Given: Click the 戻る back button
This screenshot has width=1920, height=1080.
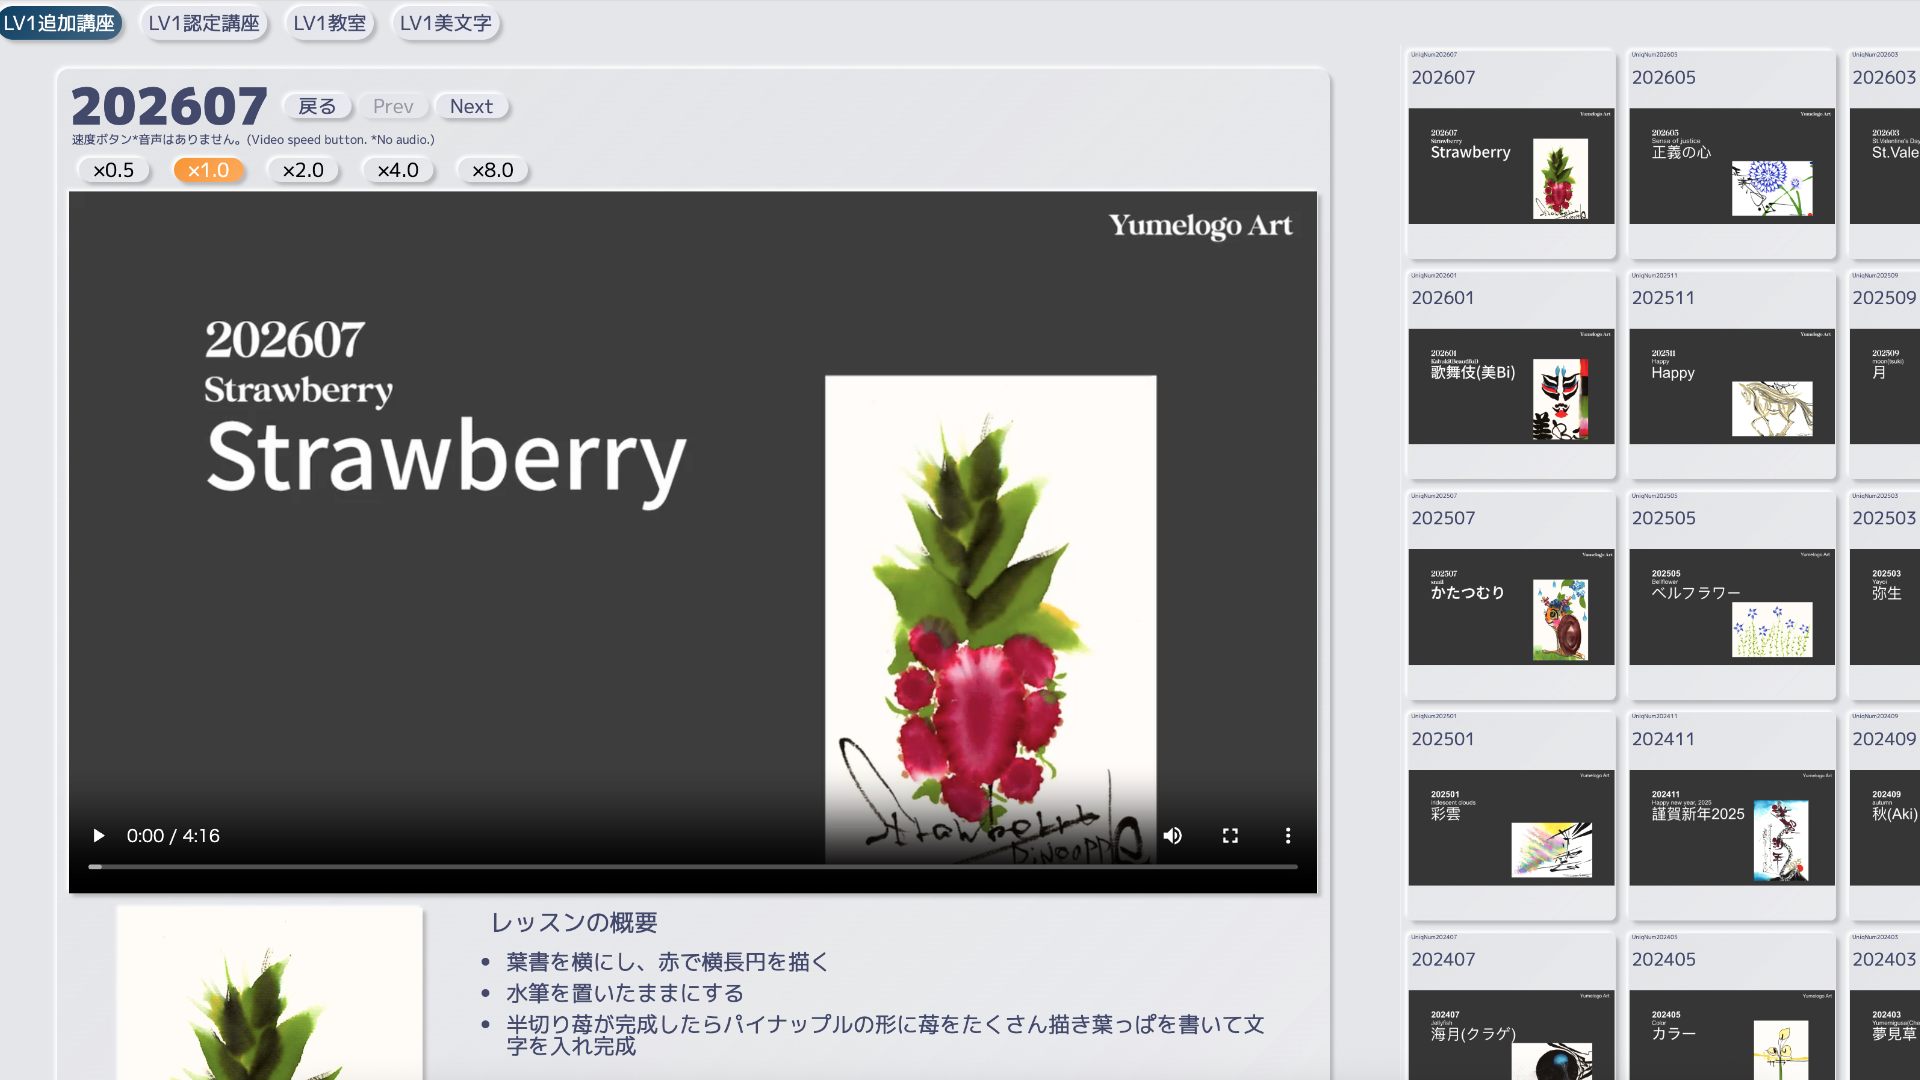Looking at the screenshot, I should (317, 106).
